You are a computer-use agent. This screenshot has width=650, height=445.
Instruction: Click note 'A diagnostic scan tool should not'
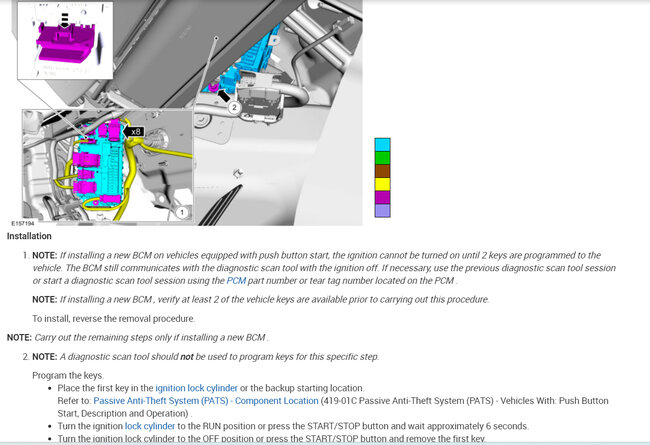(206, 357)
